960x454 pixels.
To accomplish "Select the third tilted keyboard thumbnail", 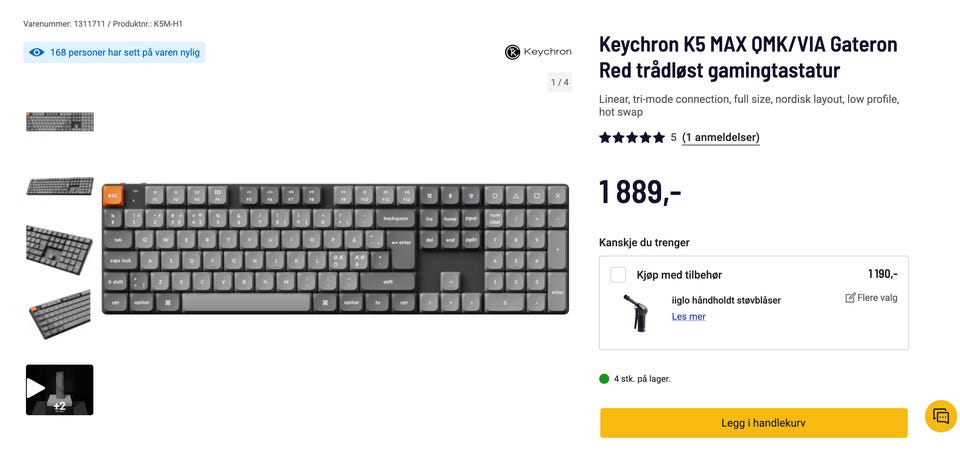I will [59, 250].
